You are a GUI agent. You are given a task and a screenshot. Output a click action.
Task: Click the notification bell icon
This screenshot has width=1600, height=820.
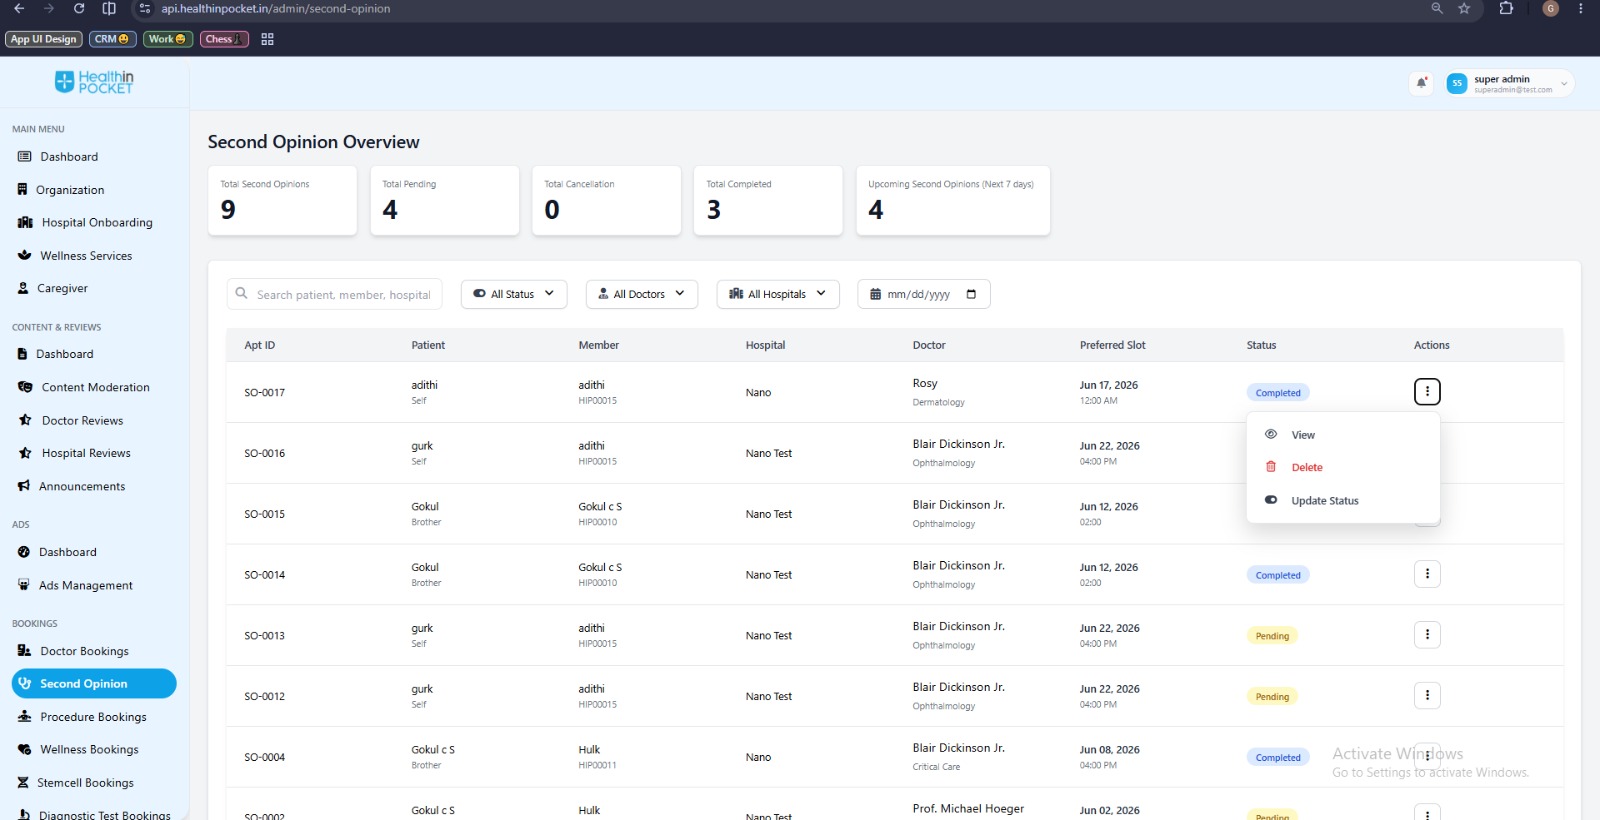[1421, 83]
